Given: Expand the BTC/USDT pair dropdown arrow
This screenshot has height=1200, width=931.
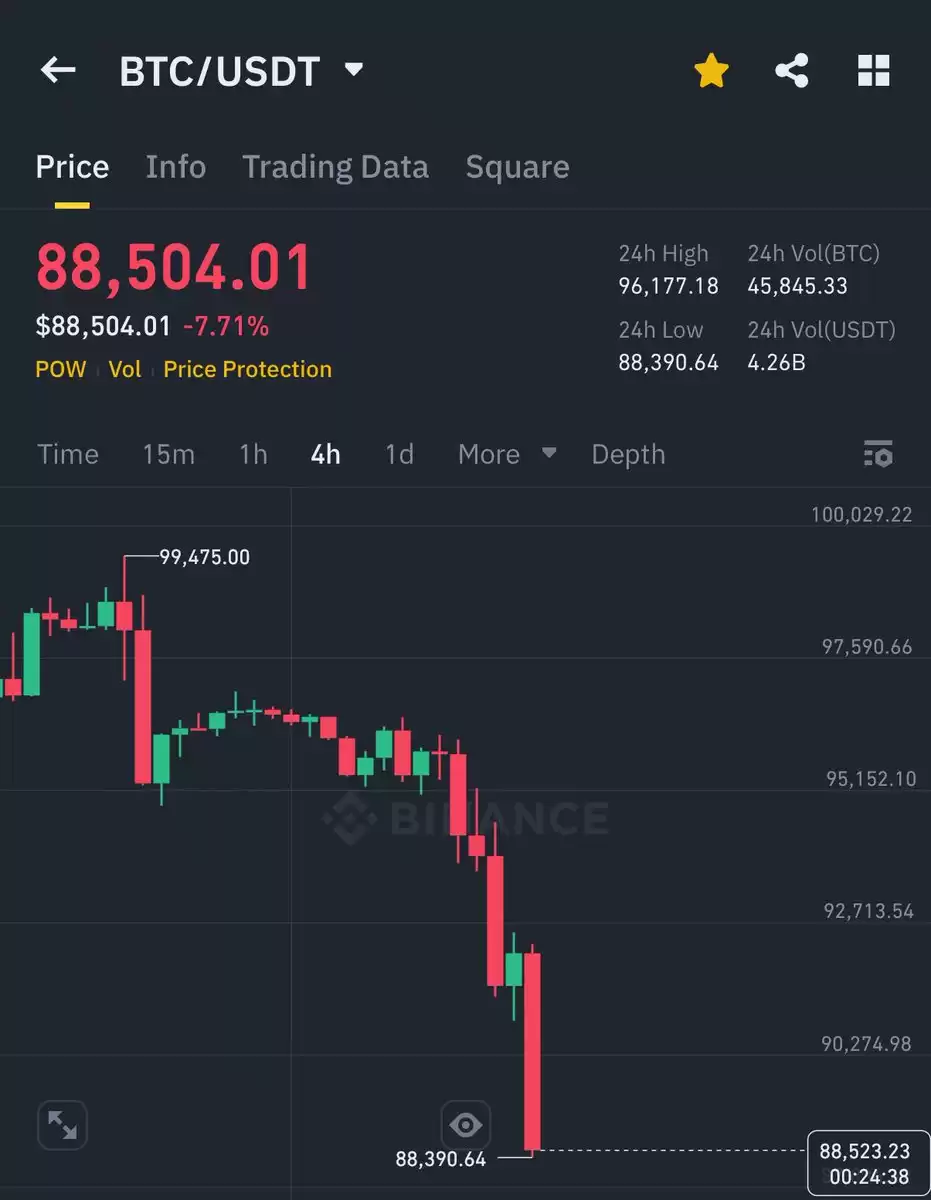Looking at the screenshot, I should coord(353,70).
